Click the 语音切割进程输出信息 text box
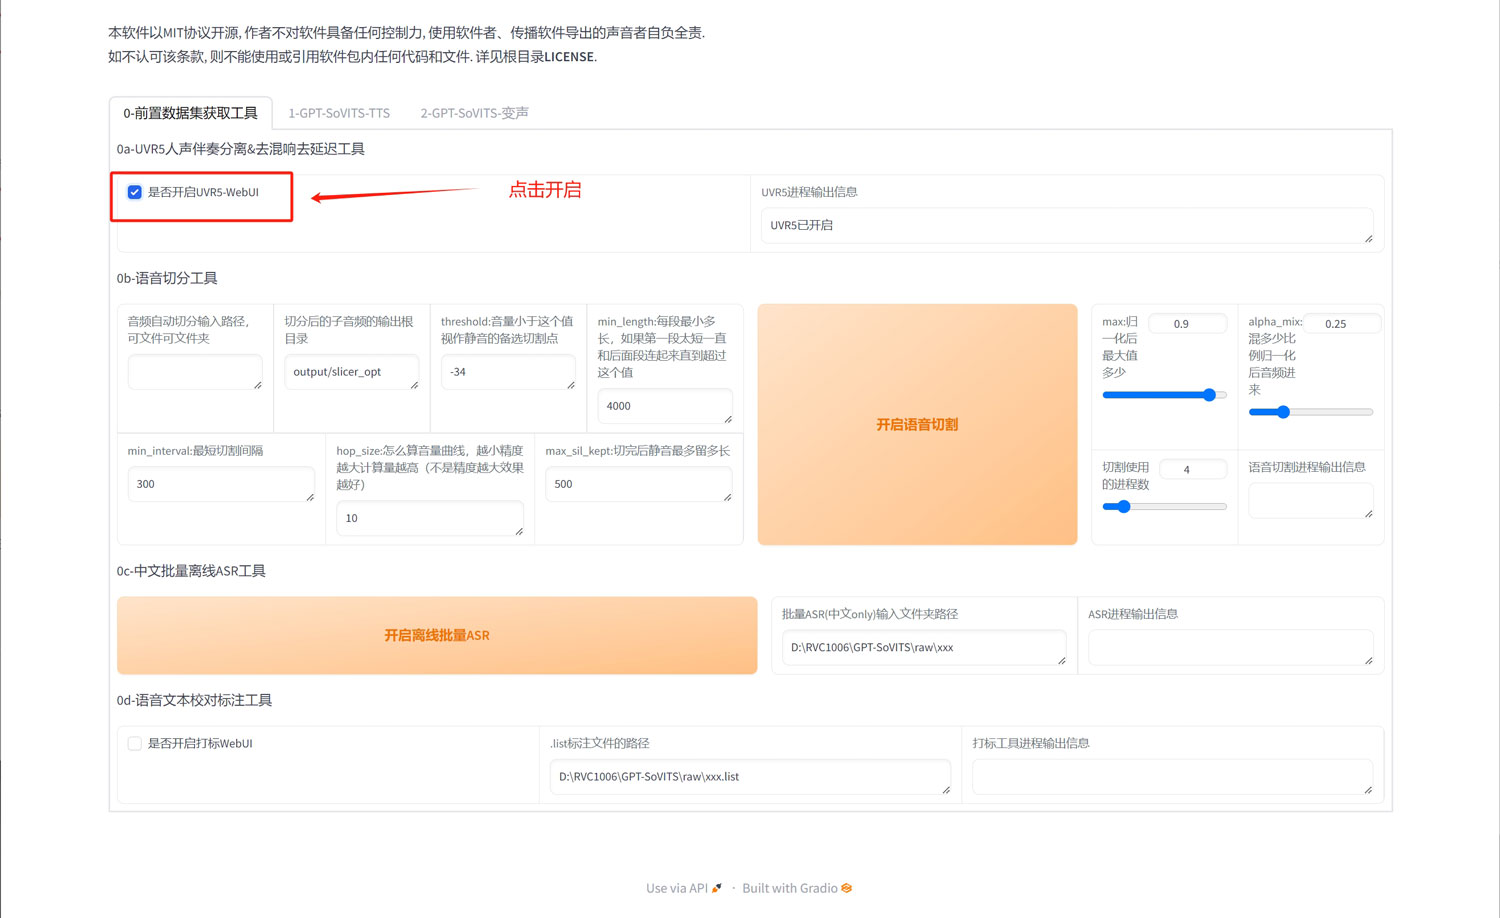This screenshot has height=918, width=1500. click(x=1311, y=500)
